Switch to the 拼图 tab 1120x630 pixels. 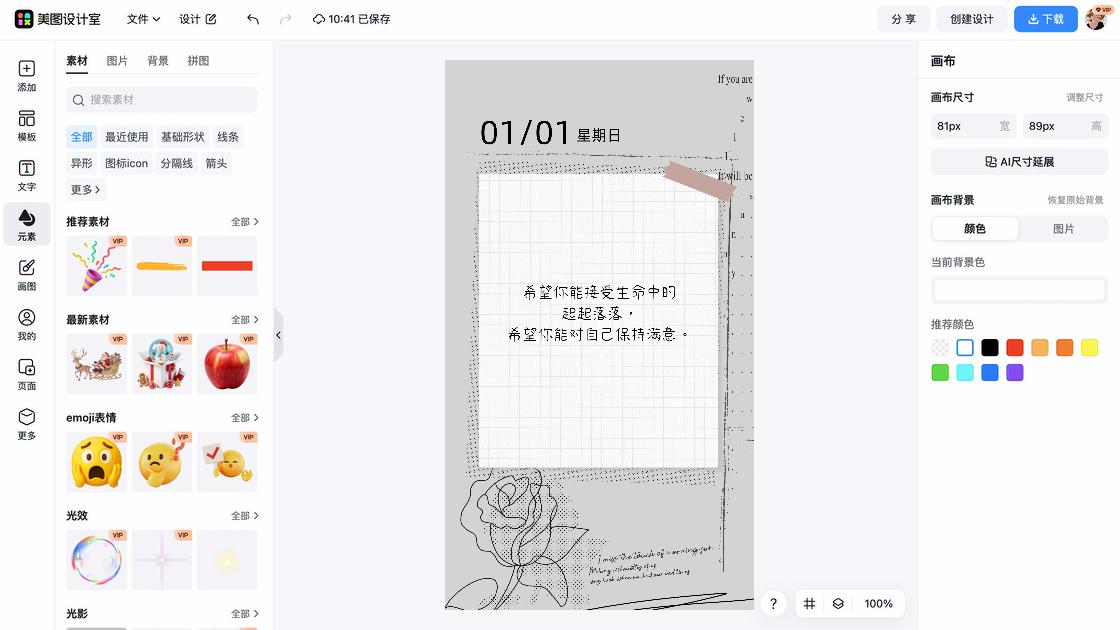coord(199,61)
